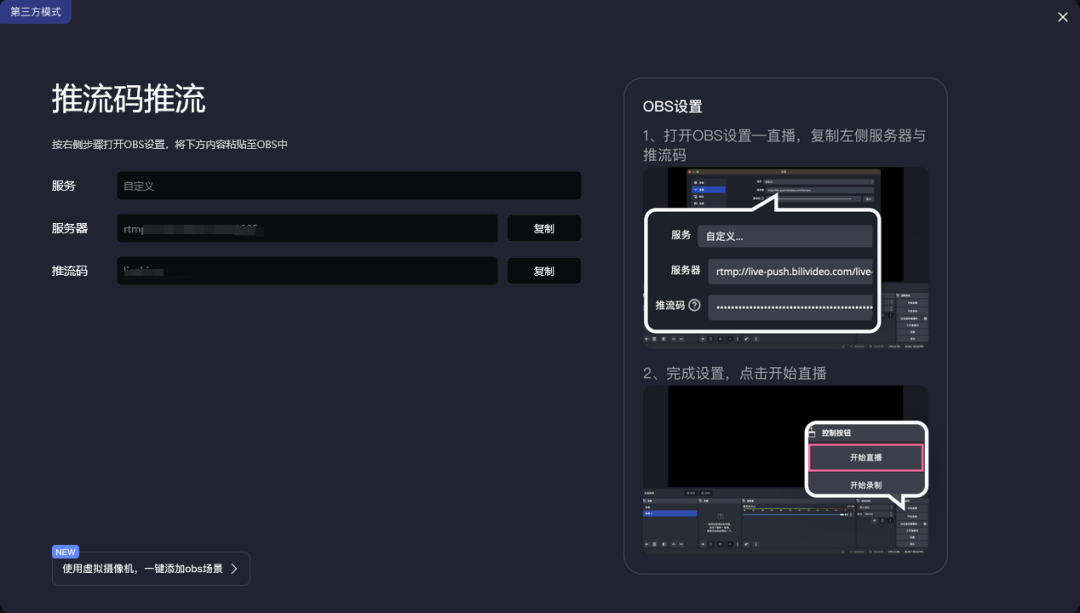The width and height of the screenshot is (1080, 613).
Task: Click the OBS设置 panel heading
Action: pos(672,106)
